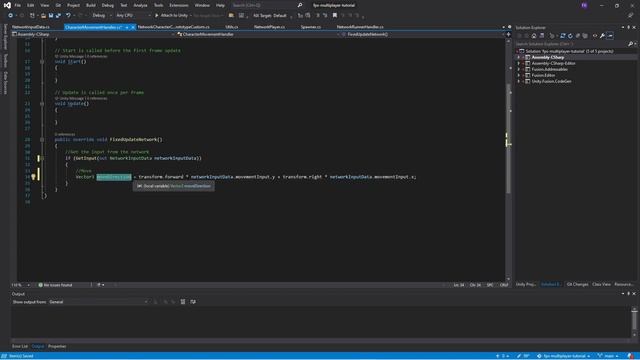Image resolution: width=640 pixels, height=360 pixels.
Task: Click No issues found indicator
Action: click(x=56, y=285)
